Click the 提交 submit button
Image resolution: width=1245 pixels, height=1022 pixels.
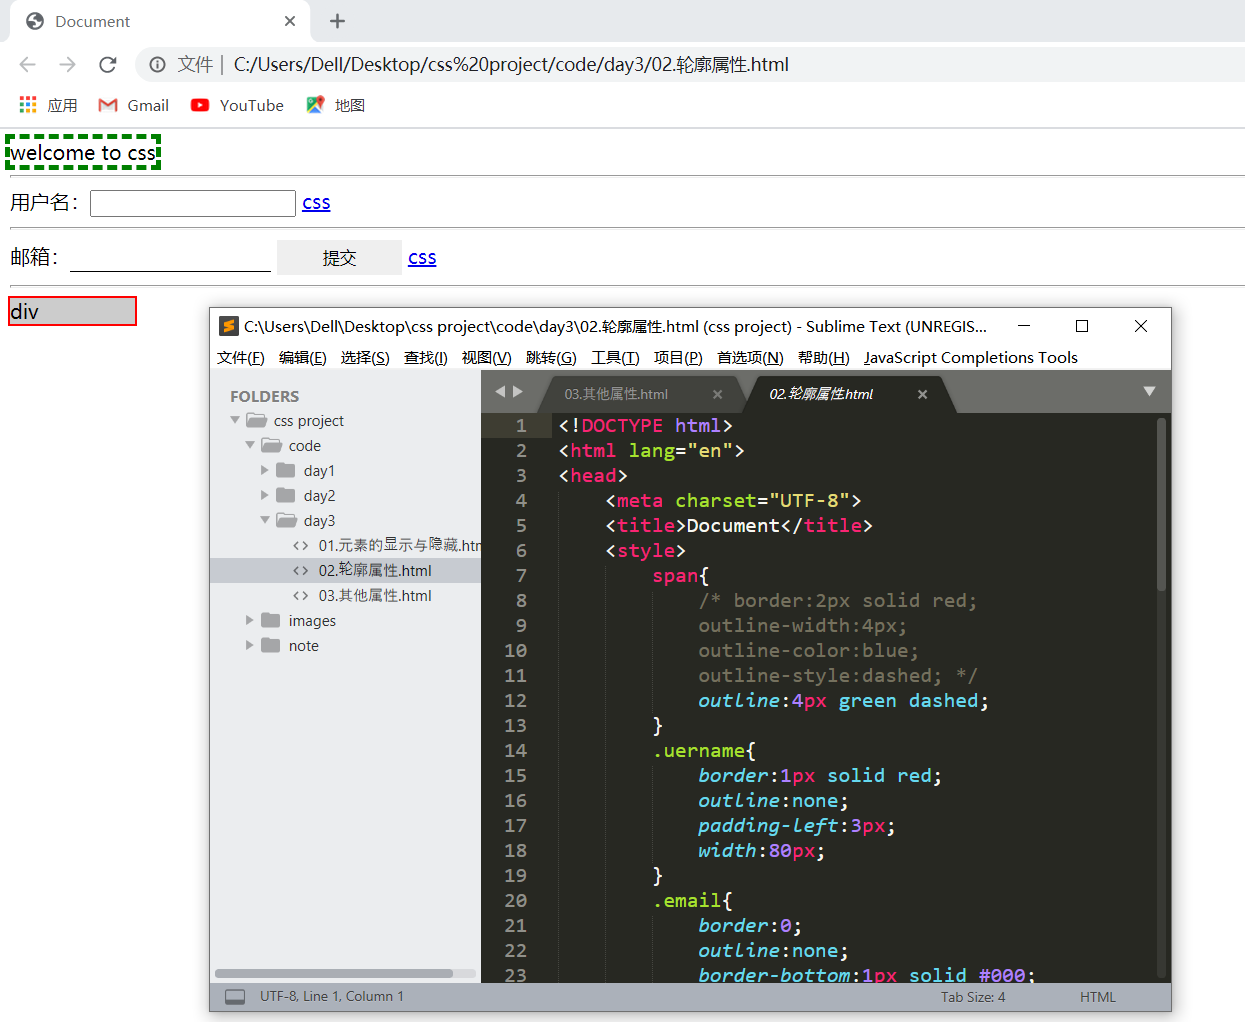tap(339, 257)
